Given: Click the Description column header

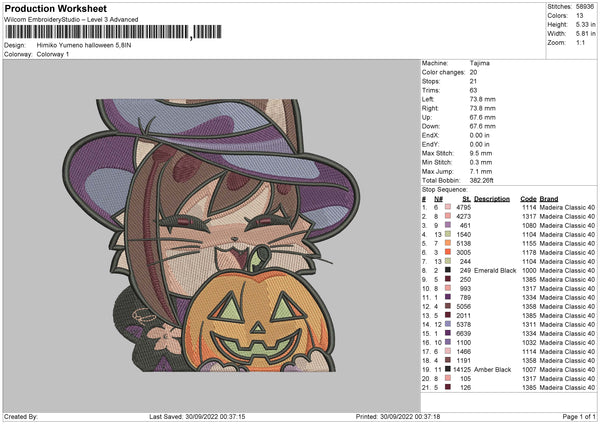Looking at the screenshot, I should point(491,198).
